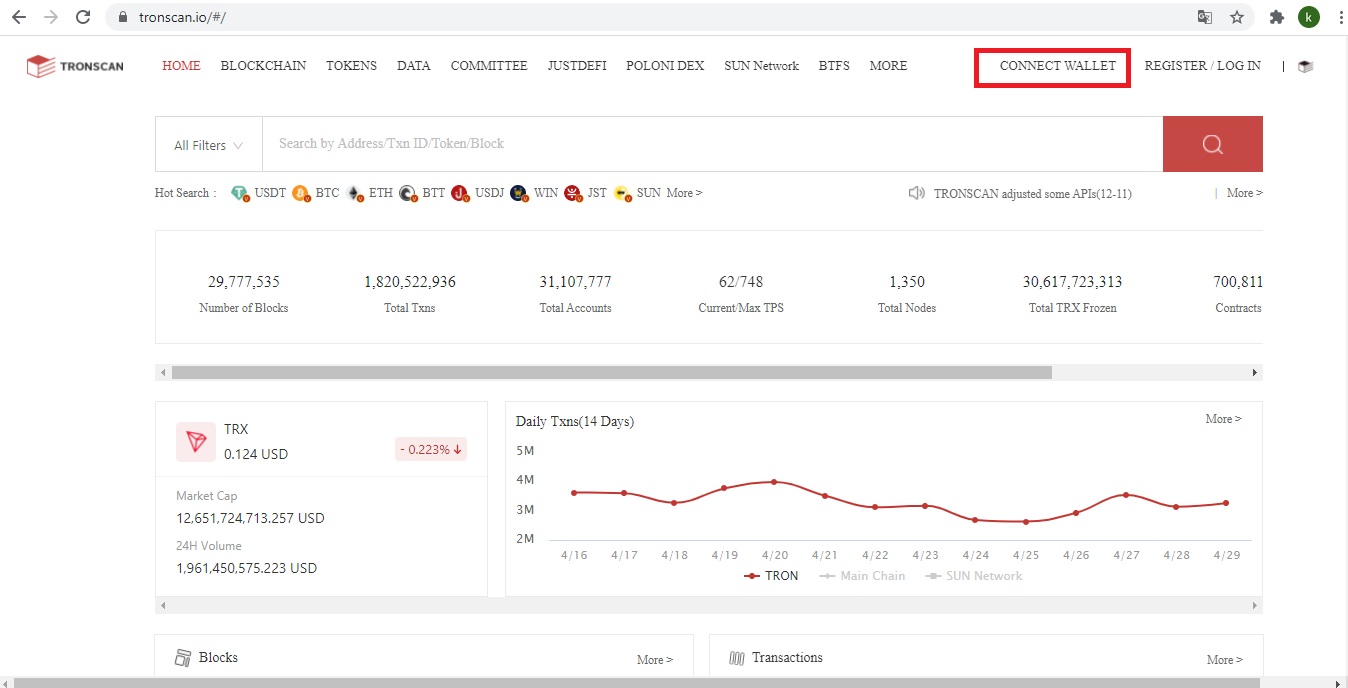Bookmark this page with the star
The width and height of the screenshot is (1348, 688).
(1237, 17)
